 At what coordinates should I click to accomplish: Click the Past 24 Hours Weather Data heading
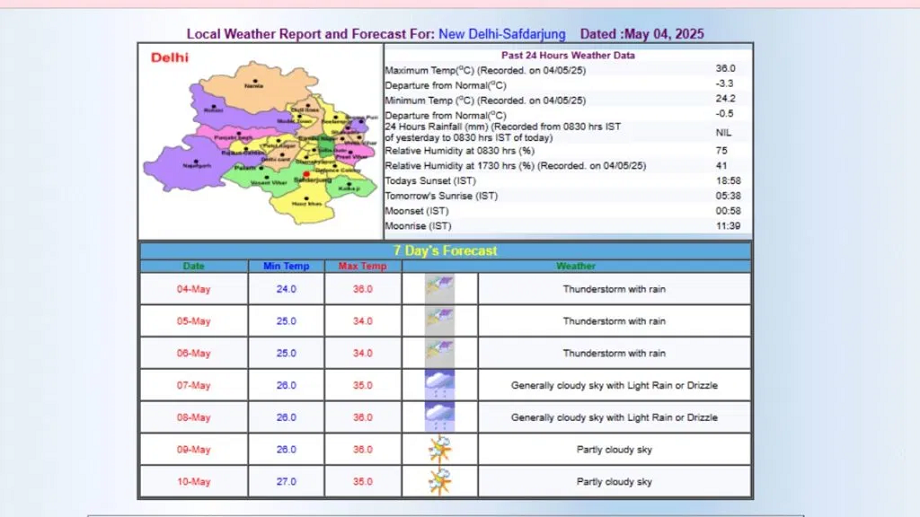click(x=568, y=55)
